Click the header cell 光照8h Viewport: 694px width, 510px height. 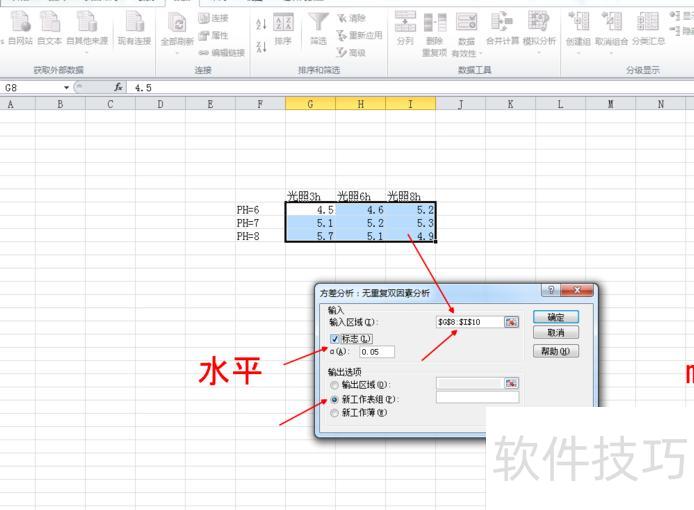[410, 196]
